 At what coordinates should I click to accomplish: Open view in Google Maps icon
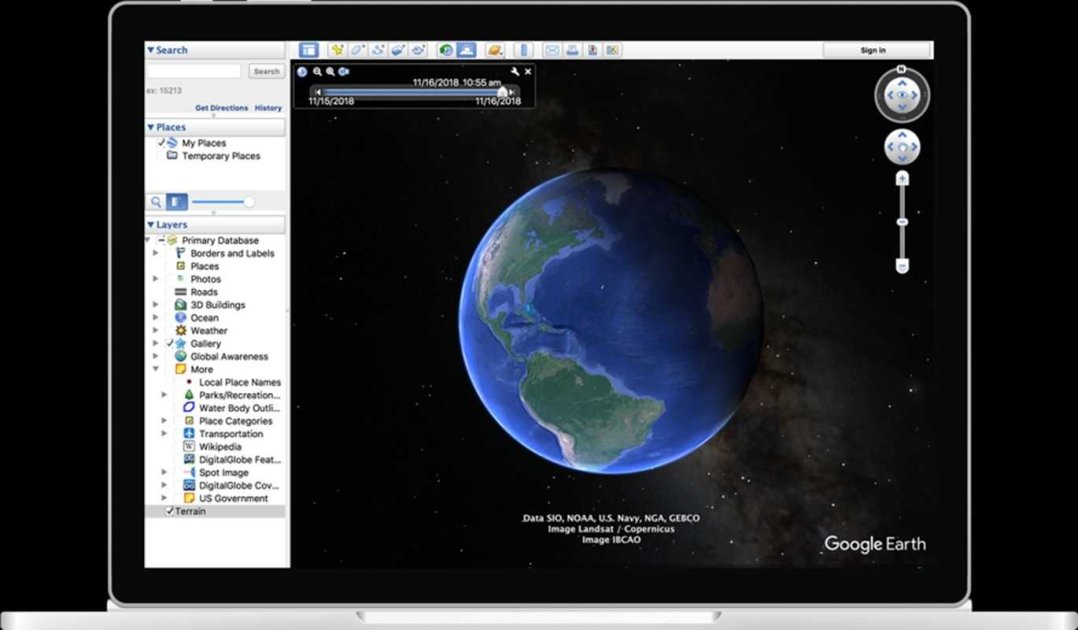[612, 50]
